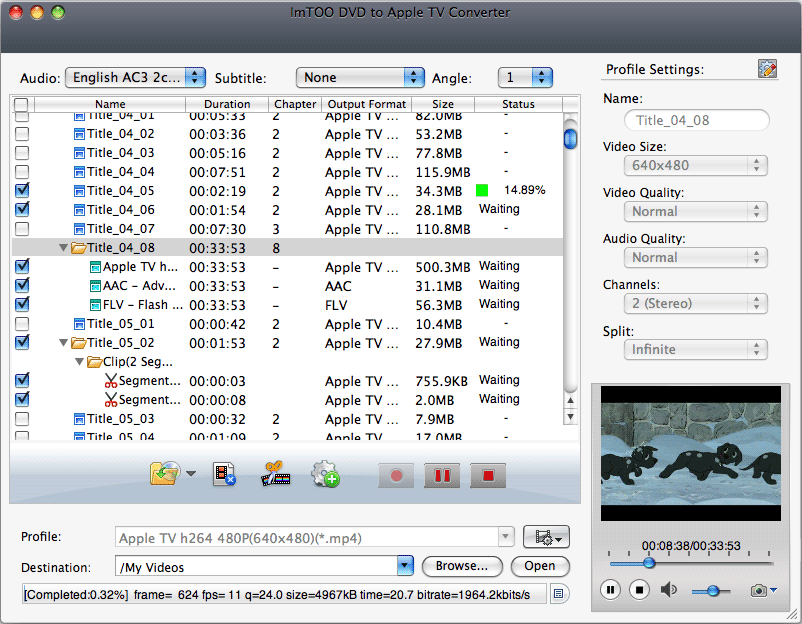Sort by the Name column header
802x624 pixels.
click(109, 104)
